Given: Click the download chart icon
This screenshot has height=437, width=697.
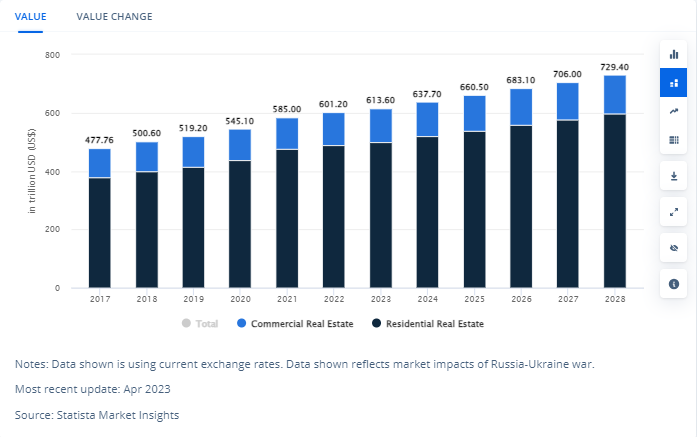Looking at the screenshot, I should click(673, 176).
